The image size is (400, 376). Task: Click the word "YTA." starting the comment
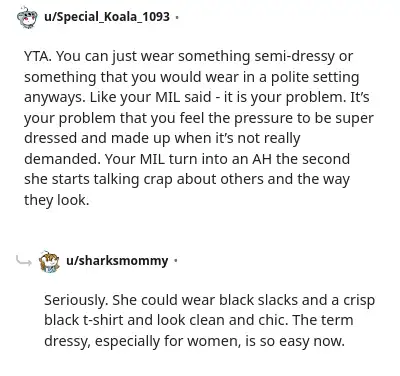[38, 56]
